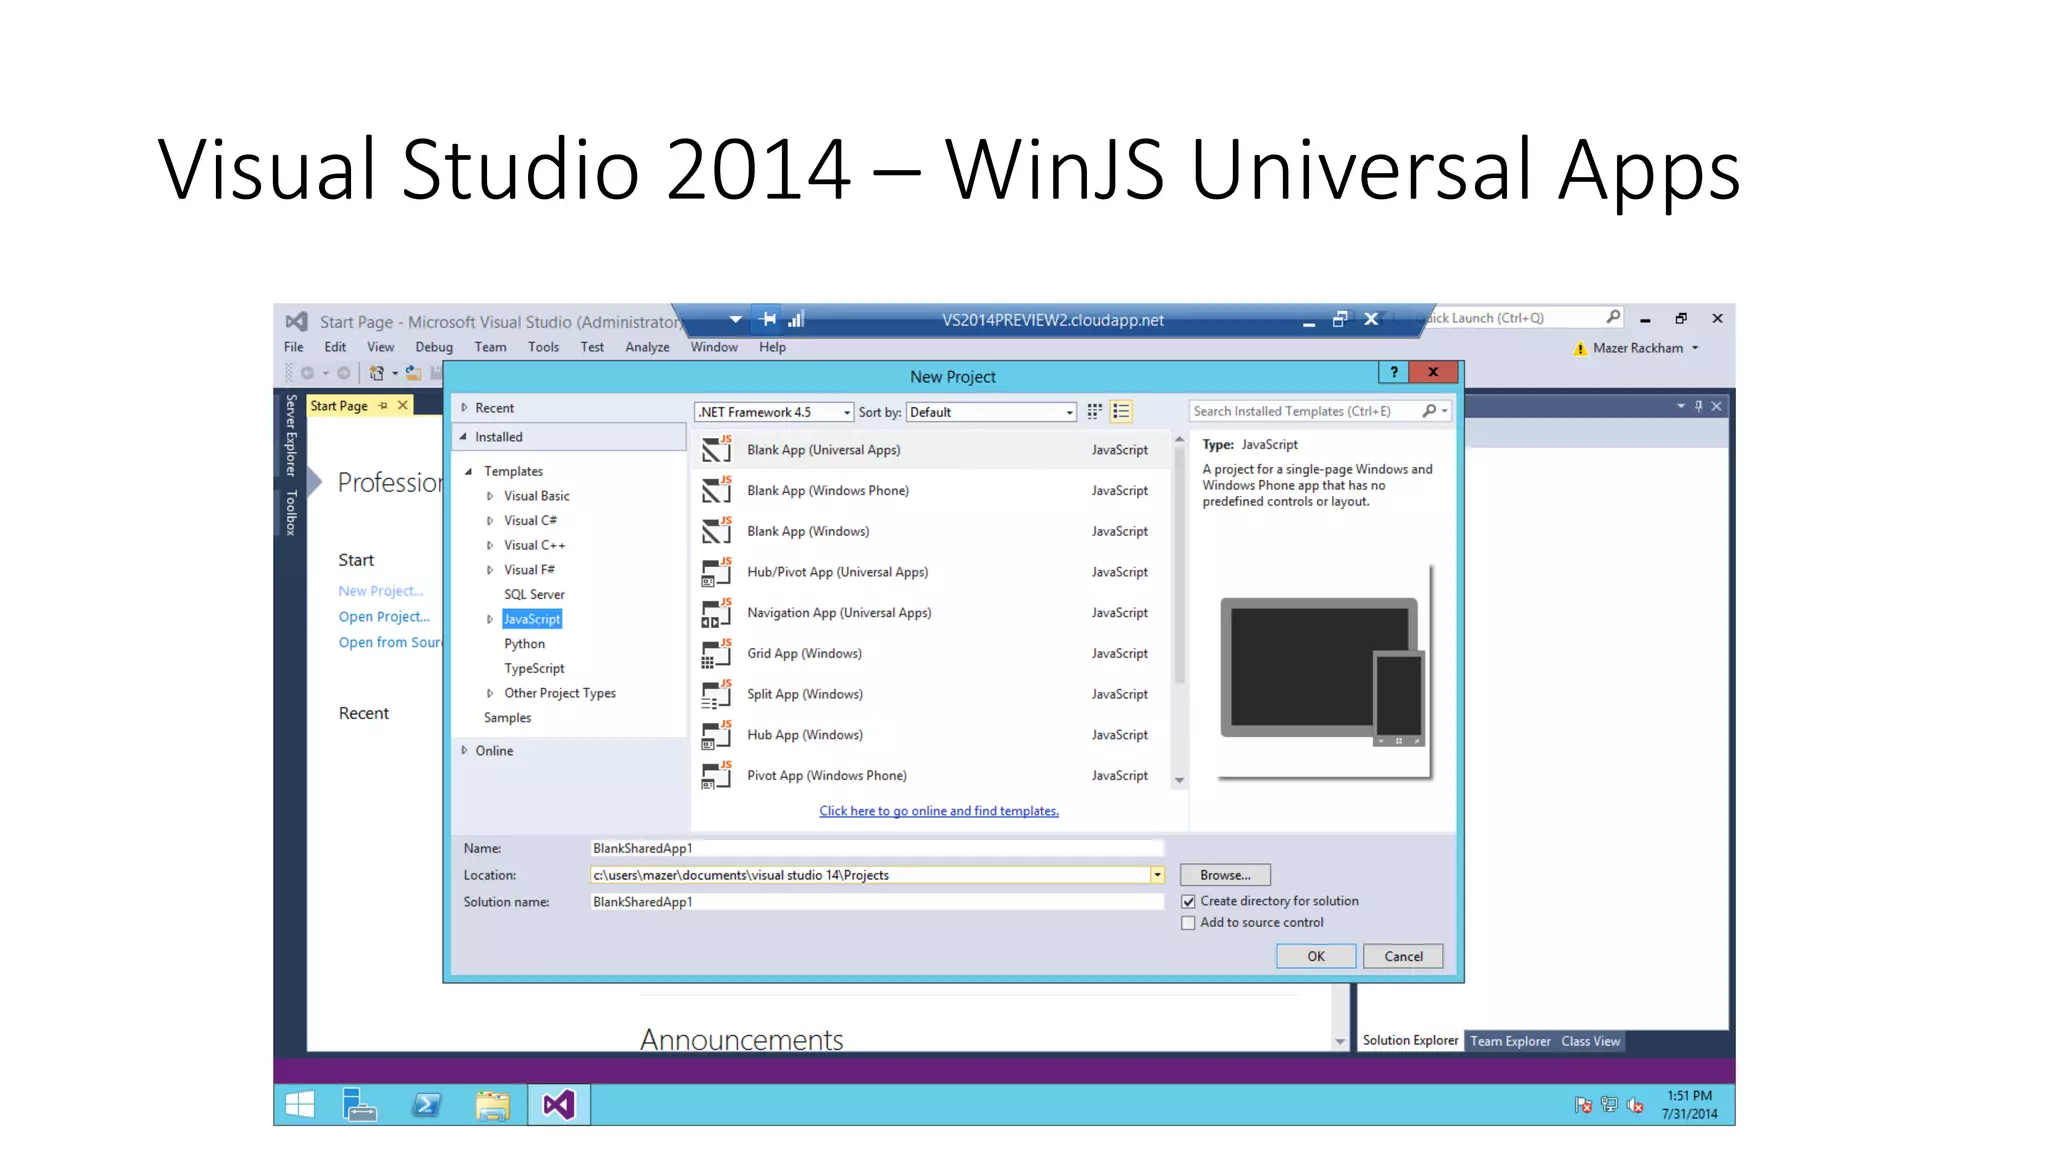This screenshot has height=1152, width=2048.
Task: Open Analyze menu
Action: [x=647, y=347]
